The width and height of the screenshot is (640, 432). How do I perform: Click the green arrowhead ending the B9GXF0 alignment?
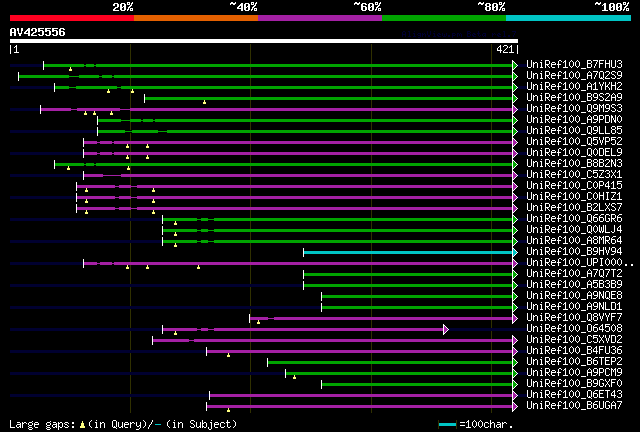click(515, 384)
